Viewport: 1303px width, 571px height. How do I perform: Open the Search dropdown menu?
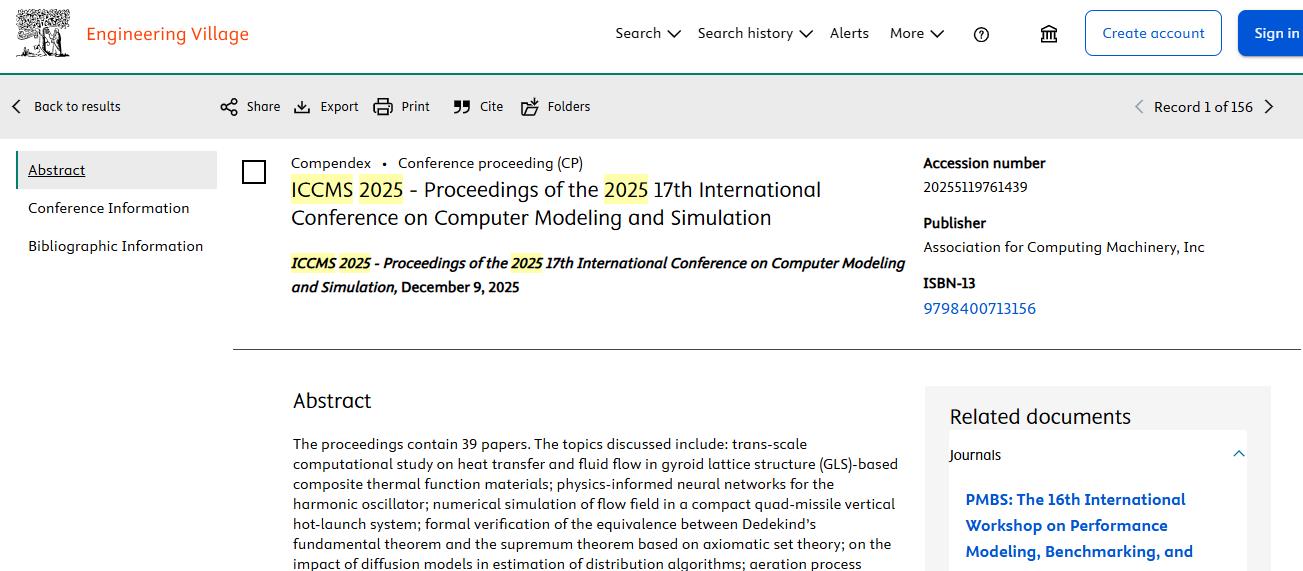click(x=647, y=33)
